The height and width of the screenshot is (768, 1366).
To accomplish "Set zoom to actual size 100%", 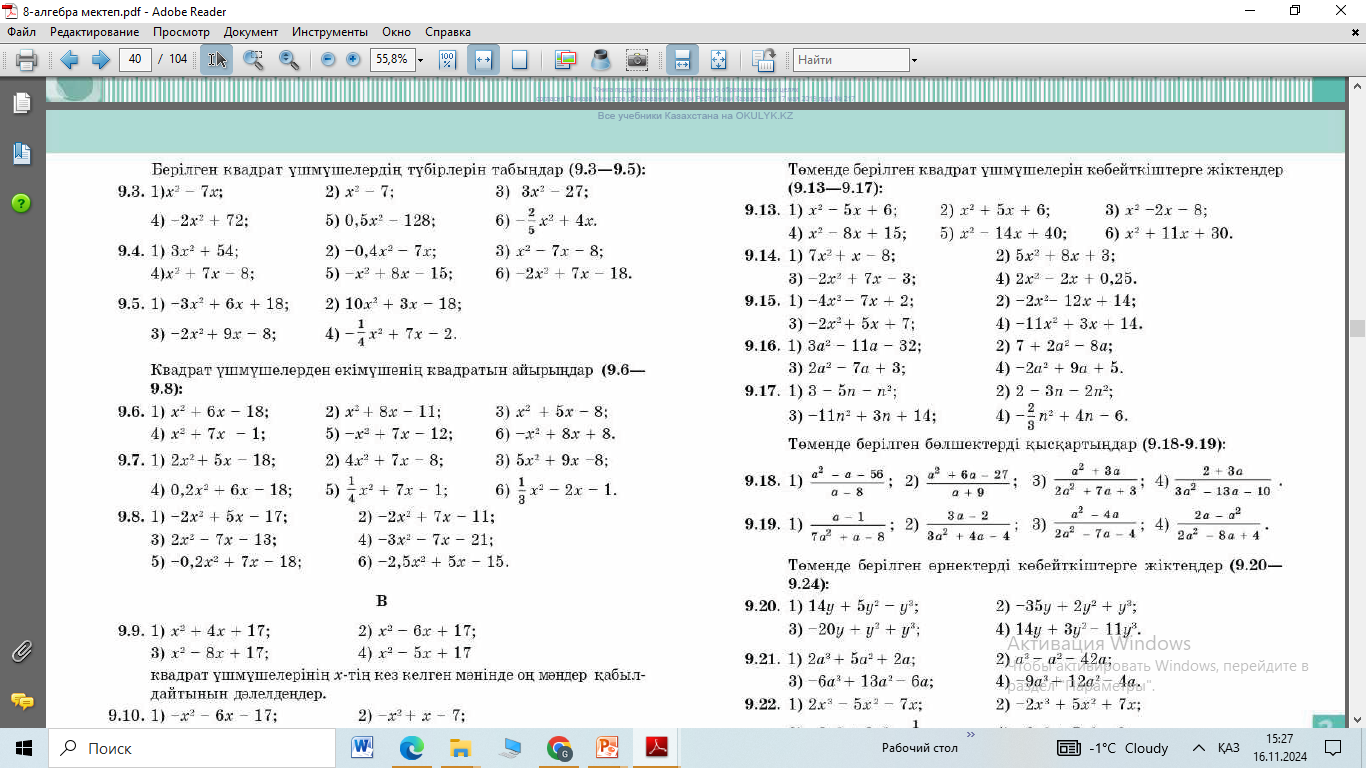I will coord(448,60).
